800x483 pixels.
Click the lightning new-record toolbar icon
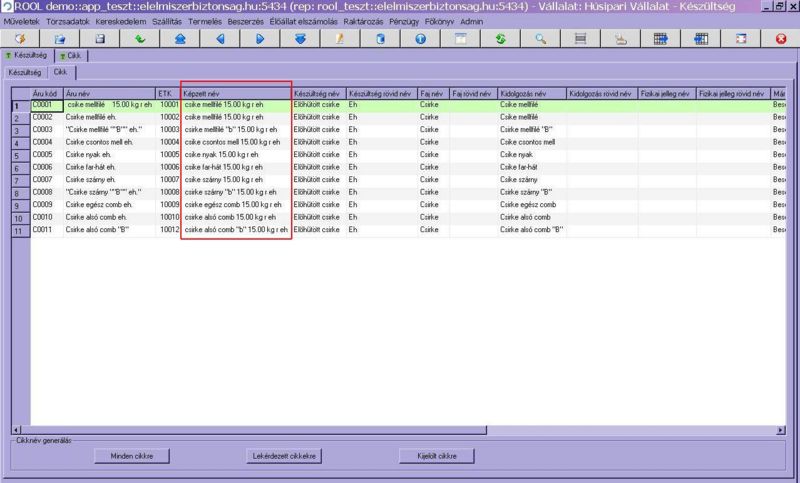point(20,39)
